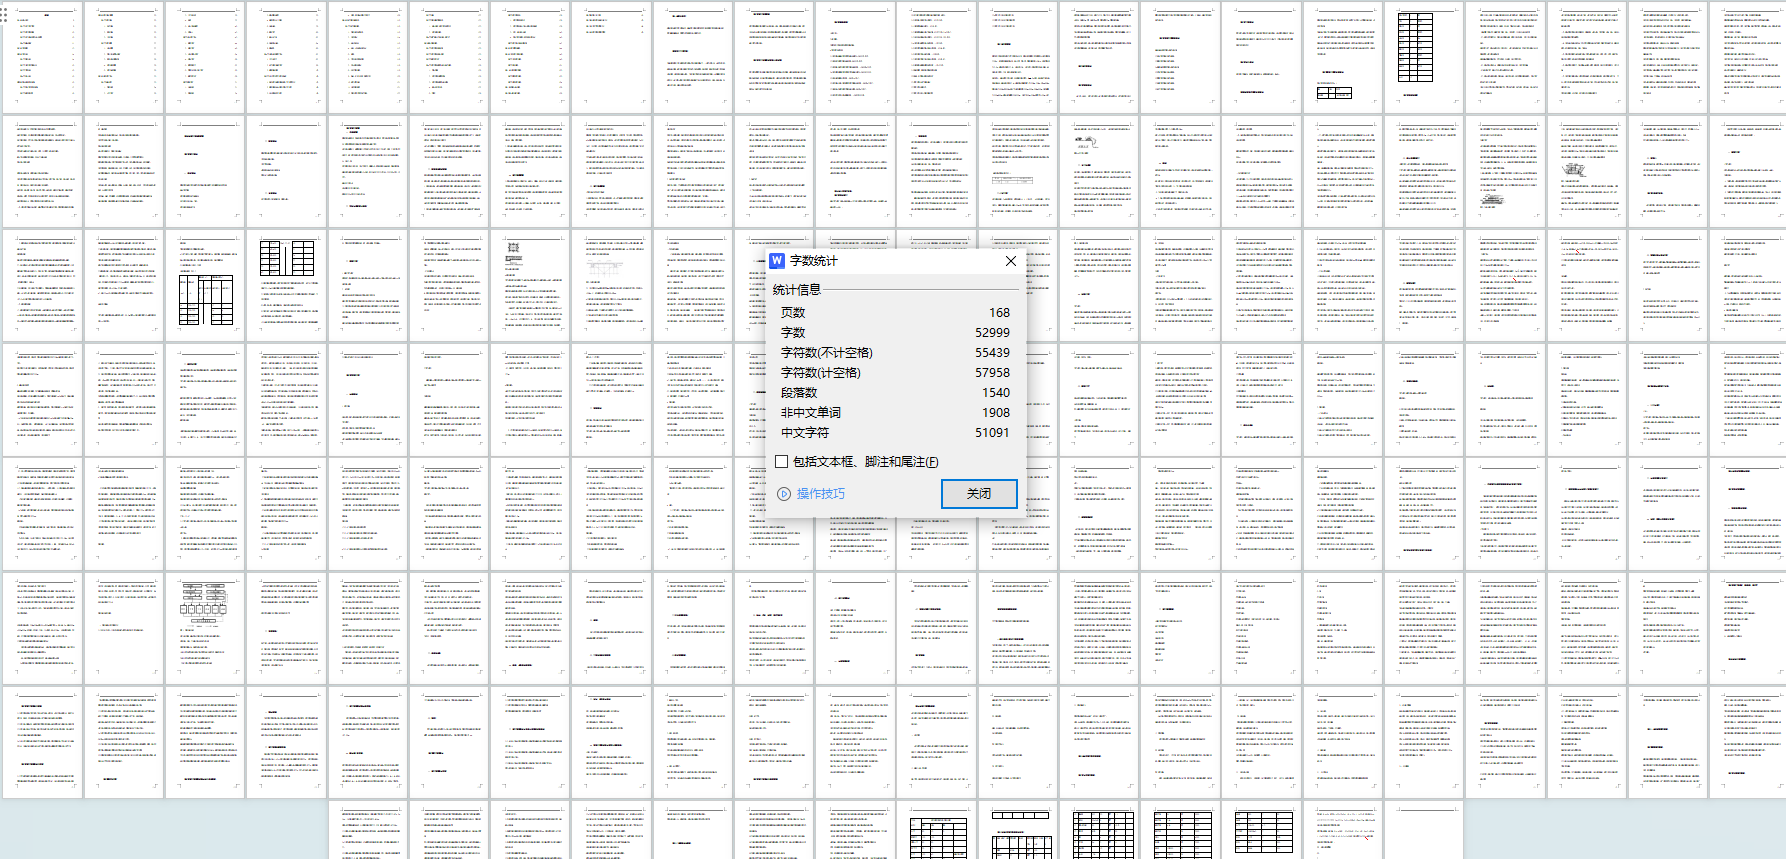The image size is (1786, 859).
Task: Click the 页数 label
Action: click(x=793, y=313)
